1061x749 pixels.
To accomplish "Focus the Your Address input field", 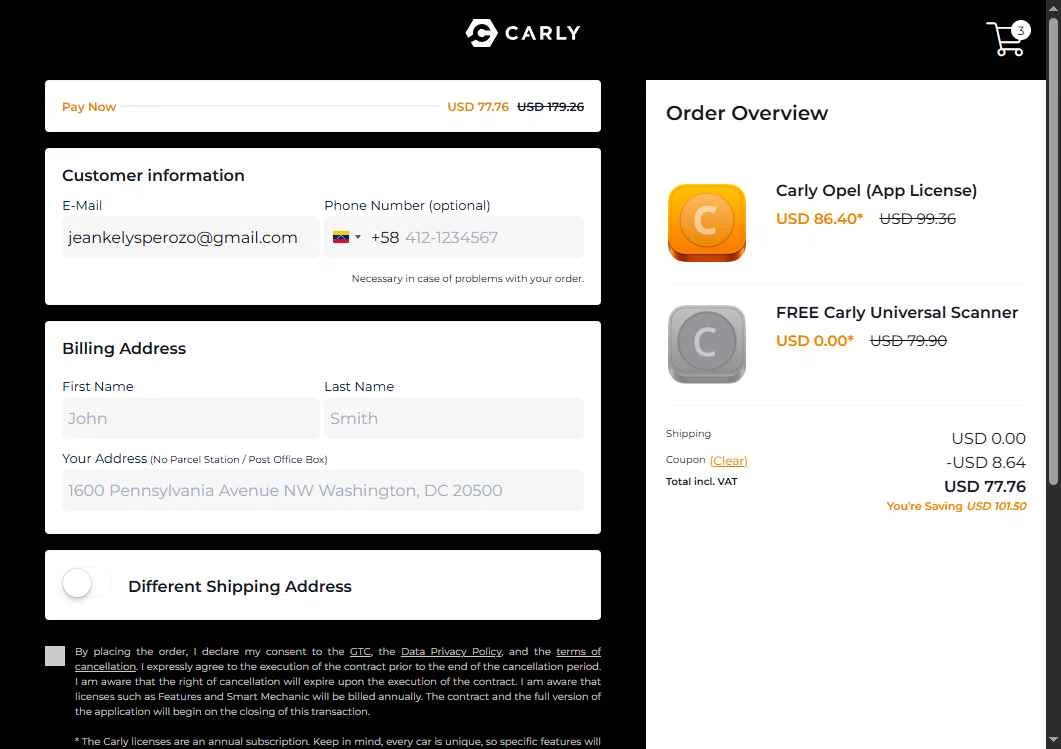I will coord(323,490).
